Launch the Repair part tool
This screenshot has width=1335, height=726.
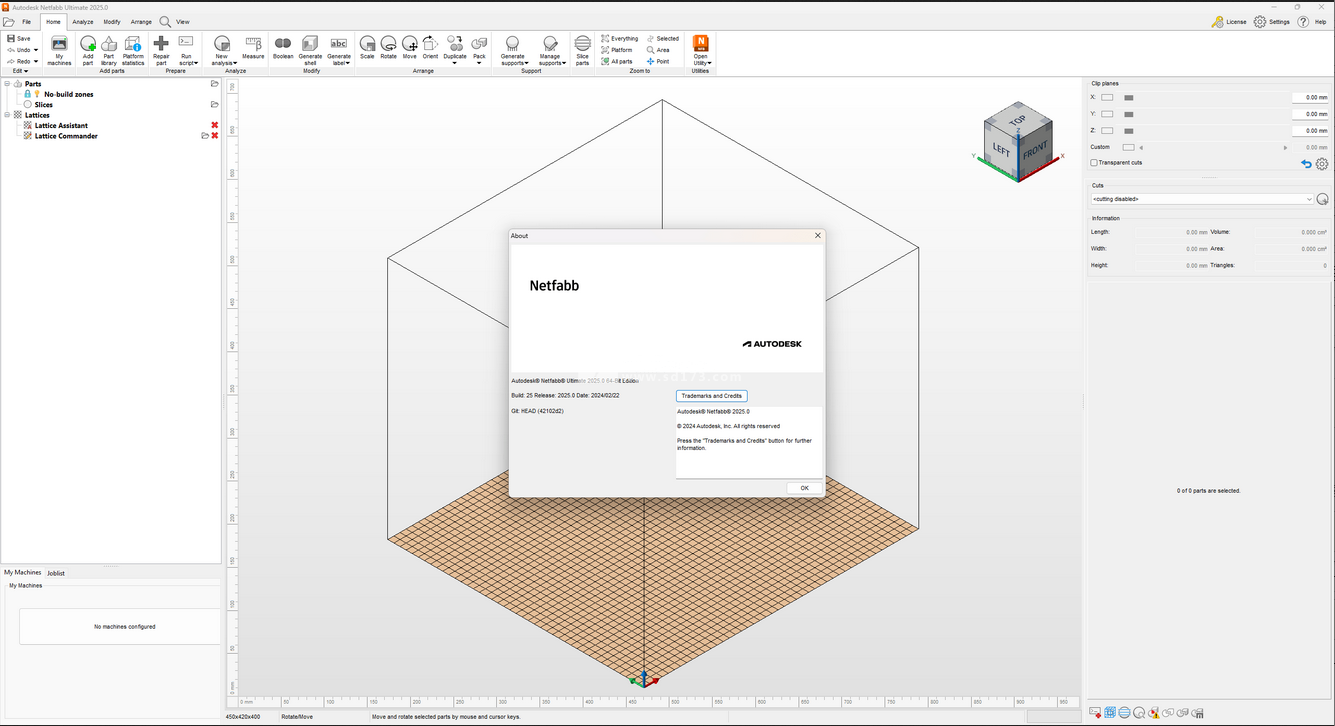(x=161, y=49)
